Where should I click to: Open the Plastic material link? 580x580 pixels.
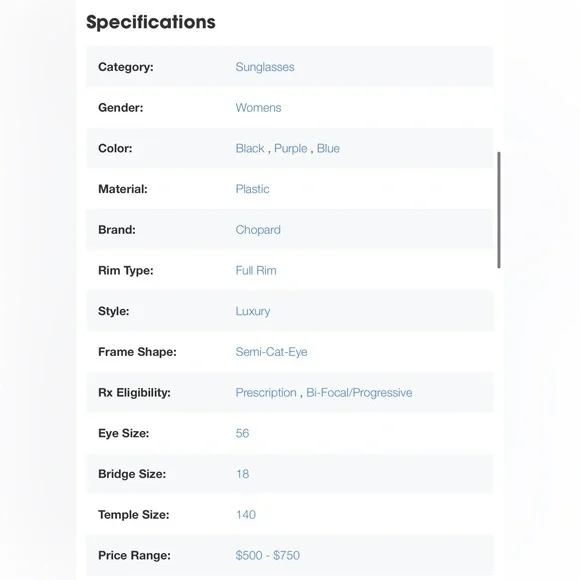pos(252,189)
